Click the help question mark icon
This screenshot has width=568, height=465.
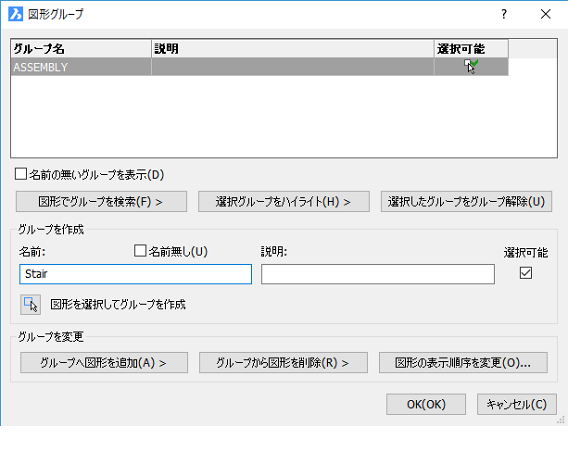(x=504, y=14)
